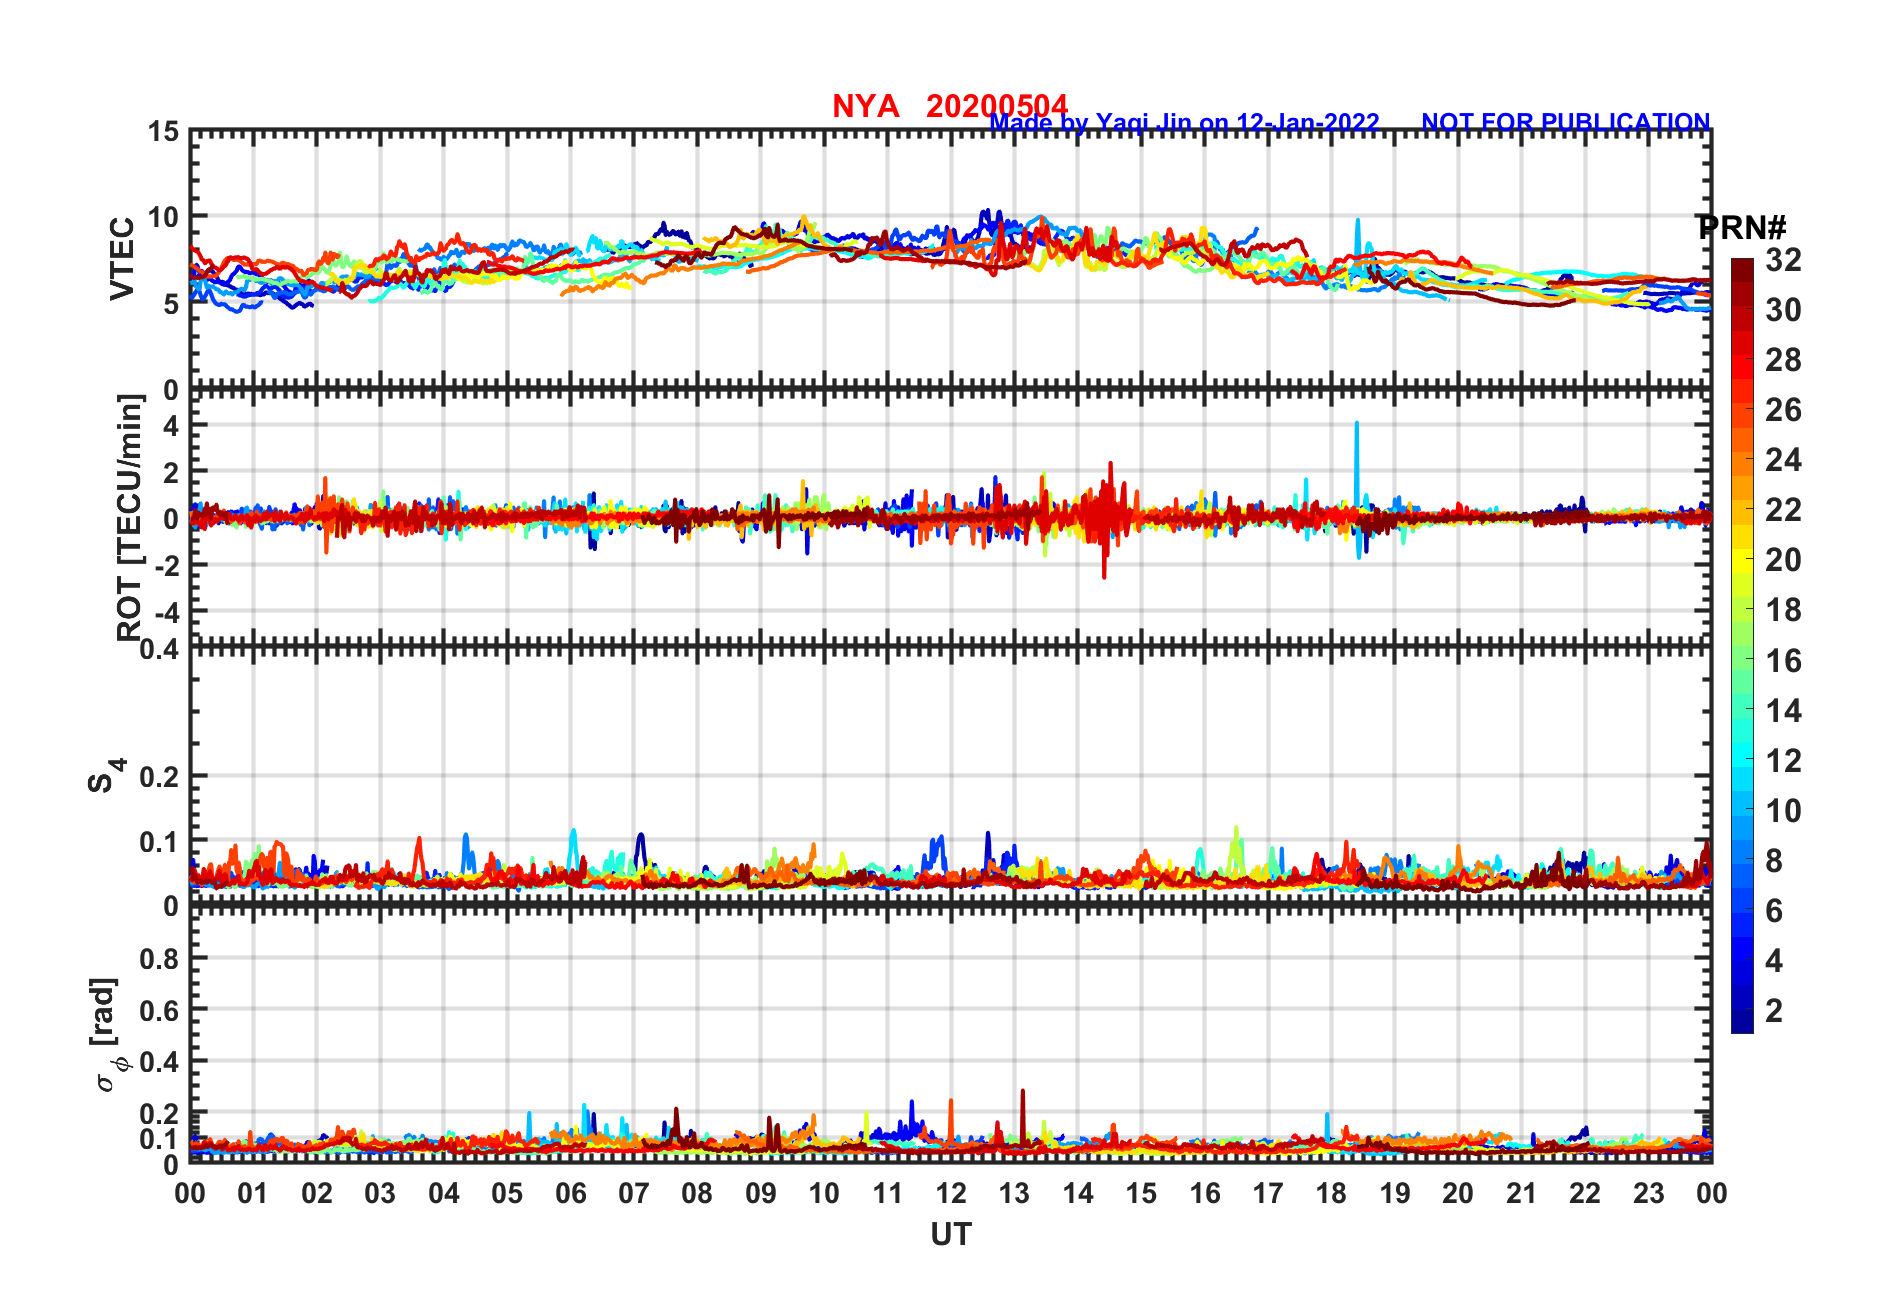The height and width of the screenshot is (1292, 1902).
Task: Click the x-axis tick label 18
Action: click(x=1331, y=1193)
